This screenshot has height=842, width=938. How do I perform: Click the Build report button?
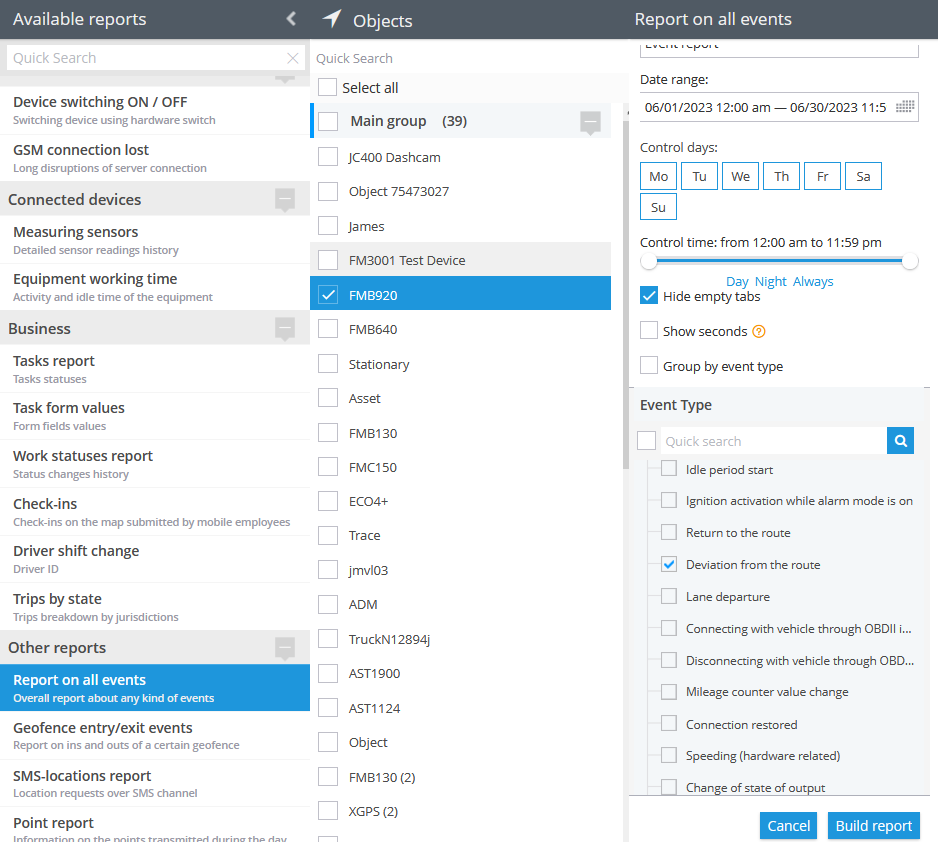pos(873,826)
